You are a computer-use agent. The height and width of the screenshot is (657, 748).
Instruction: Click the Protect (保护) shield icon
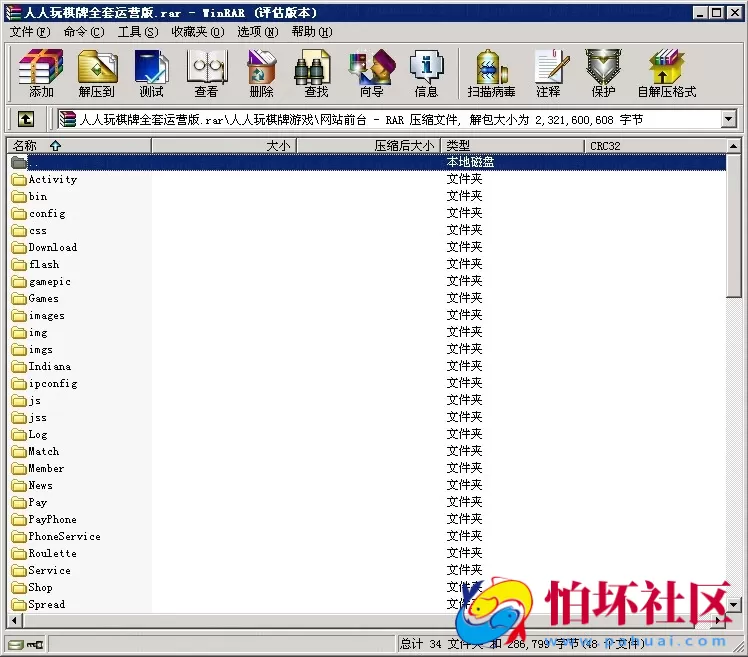[603, 73]
